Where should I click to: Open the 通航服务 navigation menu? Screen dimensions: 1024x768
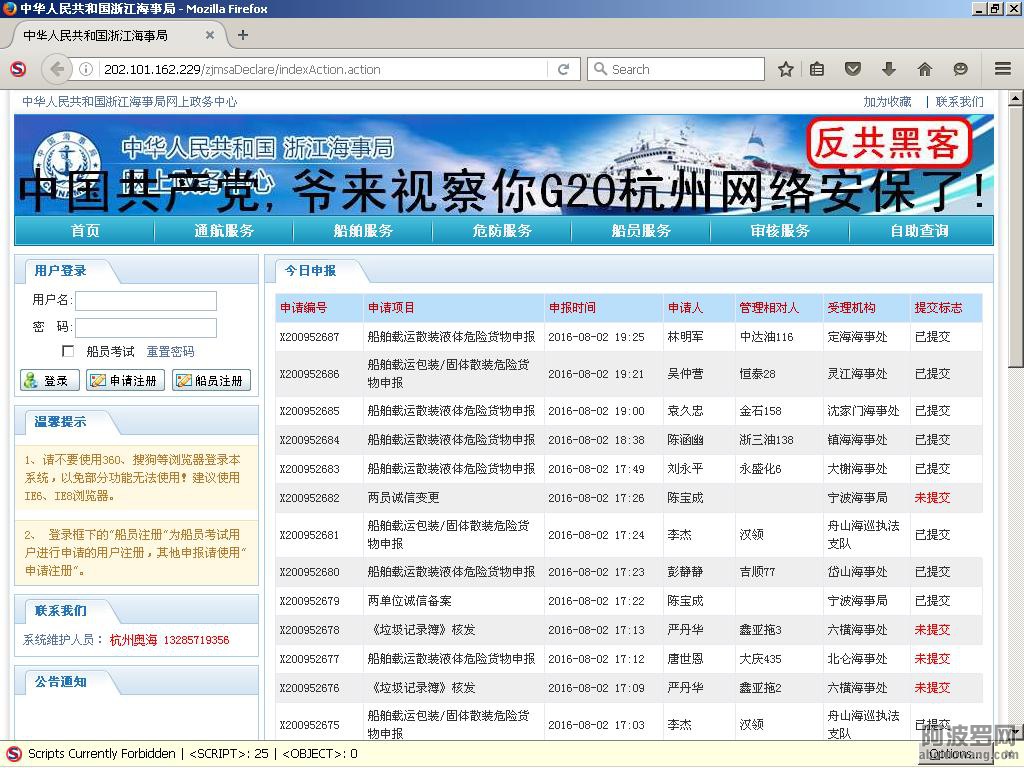[x=224, y=231]
